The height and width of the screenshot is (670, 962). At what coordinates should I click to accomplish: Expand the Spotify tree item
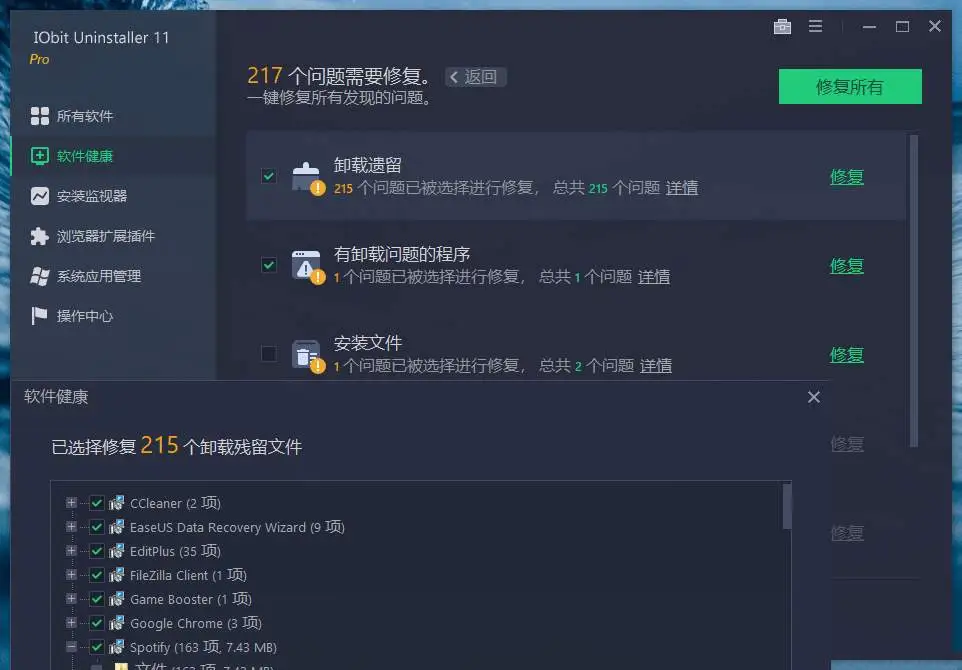[70, 647]
